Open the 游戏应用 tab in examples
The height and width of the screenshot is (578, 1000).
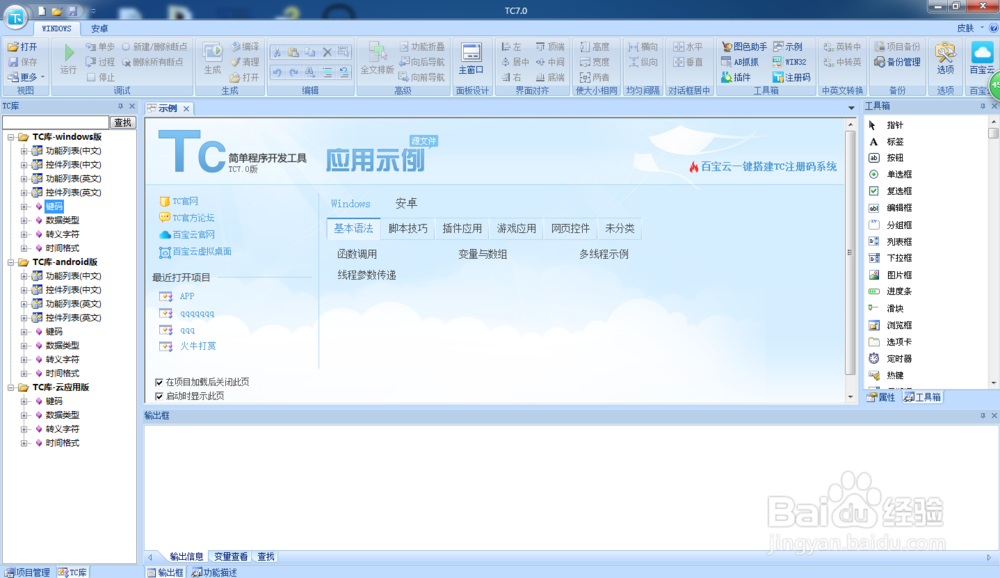coord(516,228)
